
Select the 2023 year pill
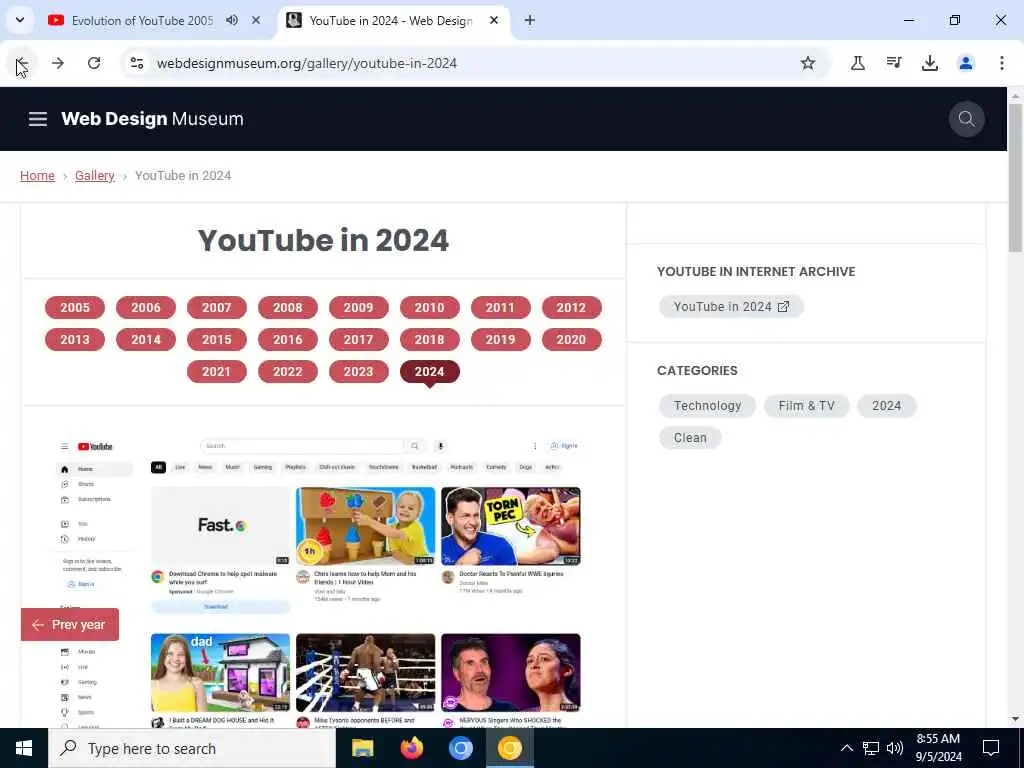pos(359,372)
